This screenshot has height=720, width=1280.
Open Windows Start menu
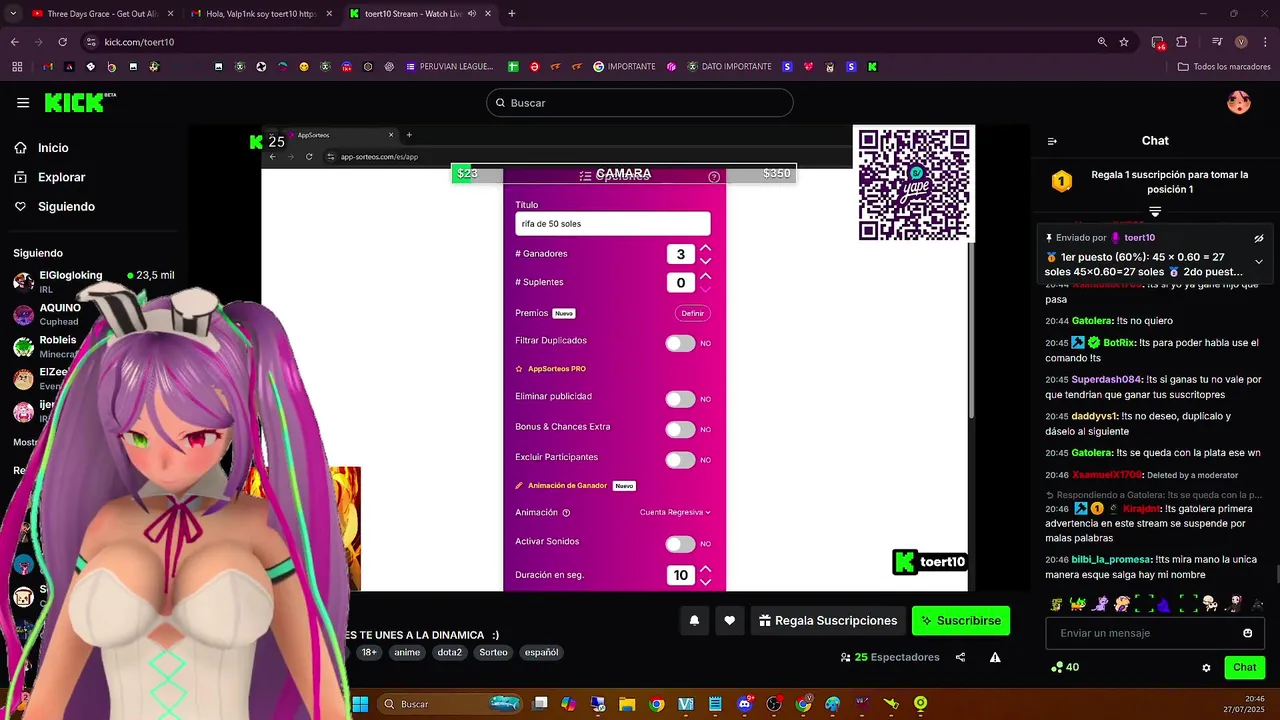click(360, 704)
